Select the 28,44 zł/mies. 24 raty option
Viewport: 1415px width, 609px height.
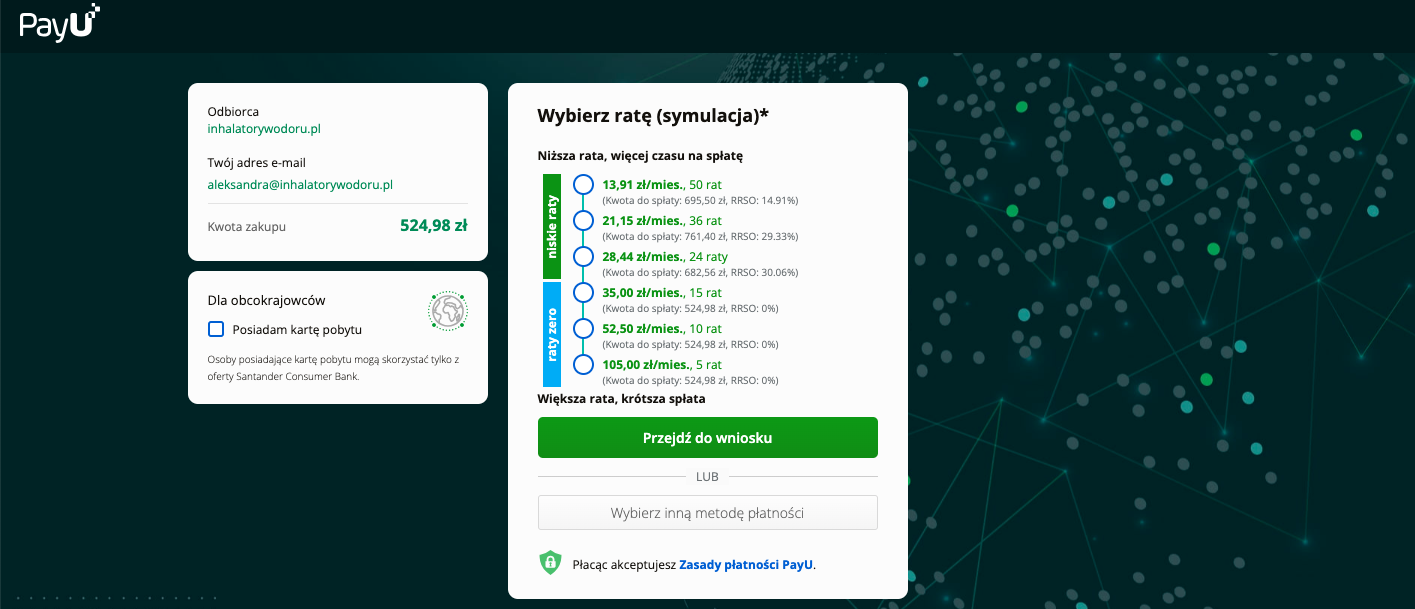point(583,257)
